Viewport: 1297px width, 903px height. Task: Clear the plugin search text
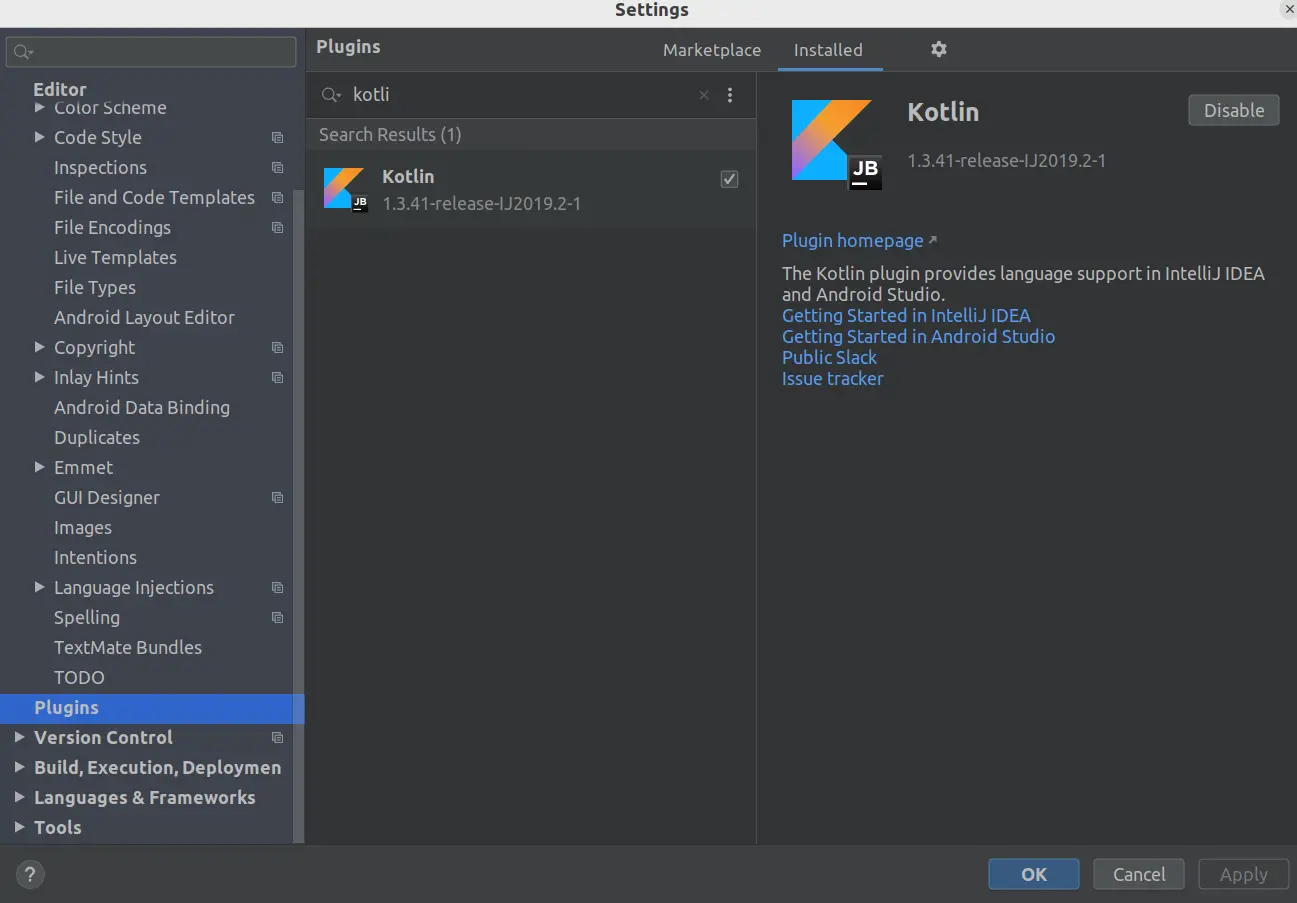pyautogui.click(x=704, y=95)
